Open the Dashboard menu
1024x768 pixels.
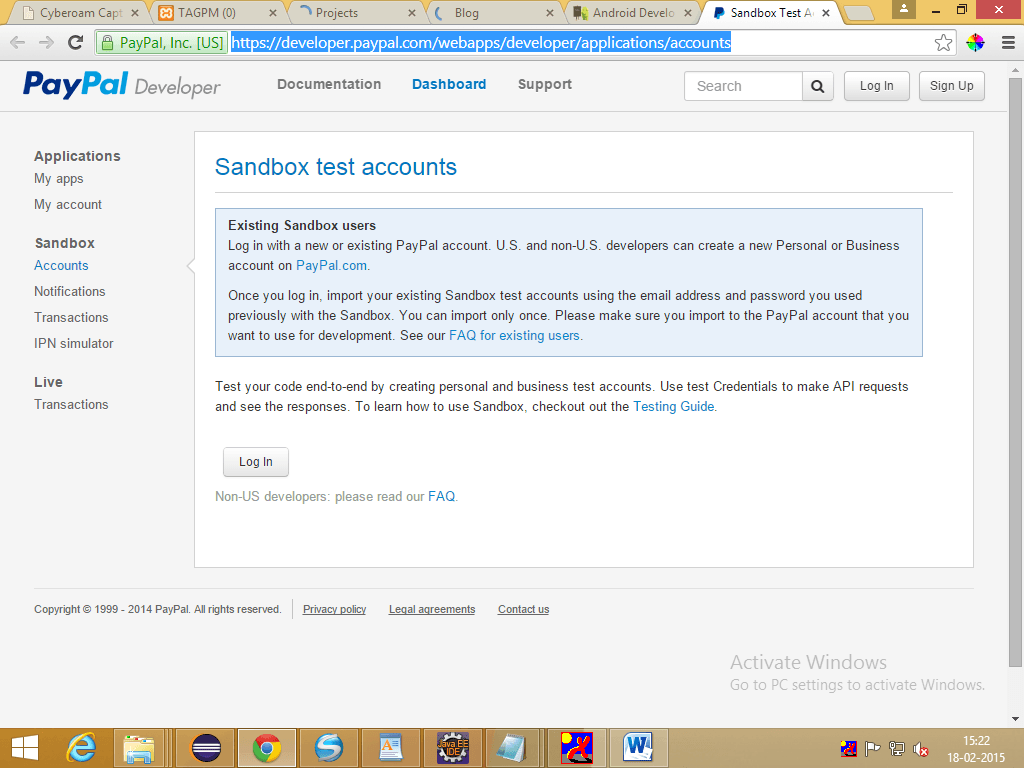pyautogui.click(x=449, y=84)
